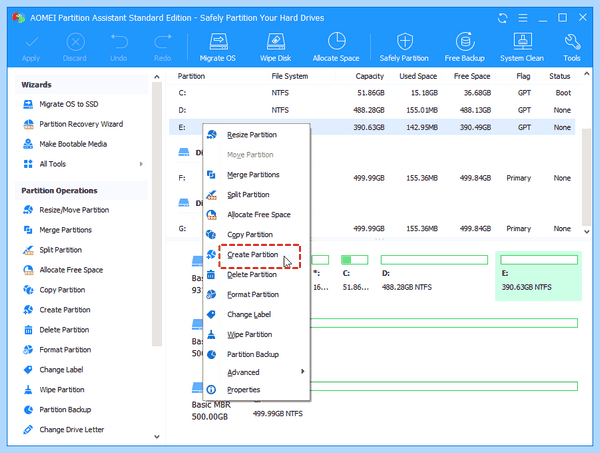The width and height of the screenshot is (600, 453).
Task: Click the Used Space column header
Action: tap(418, 76)
